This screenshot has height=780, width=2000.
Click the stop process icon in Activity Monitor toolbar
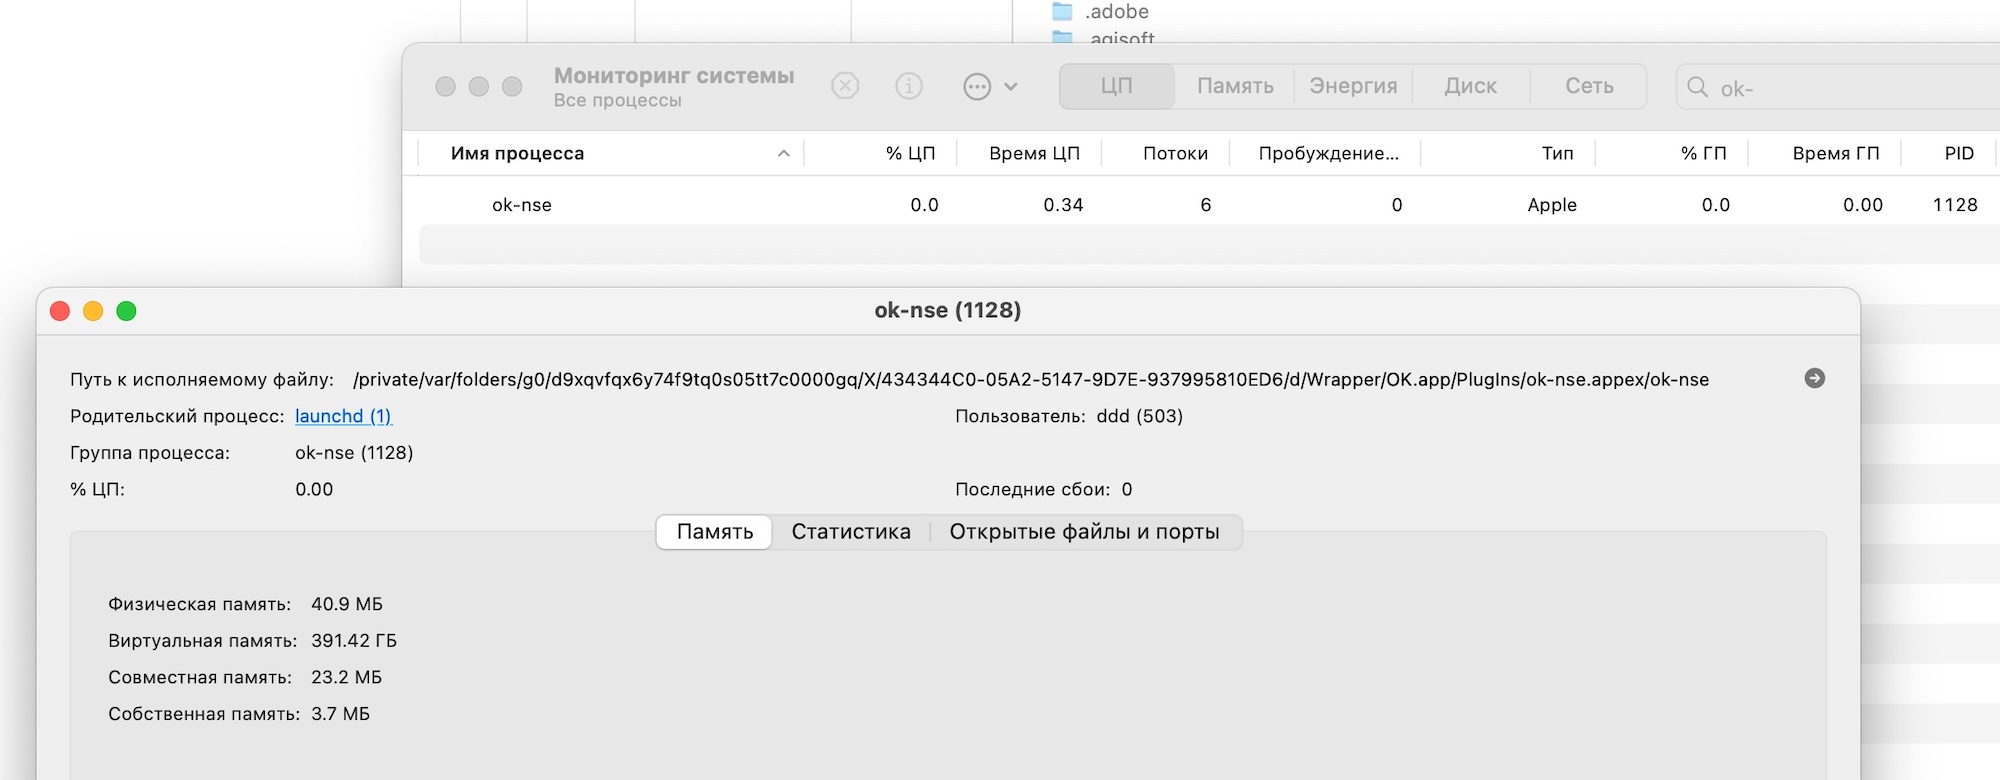(x=845, y=87)
